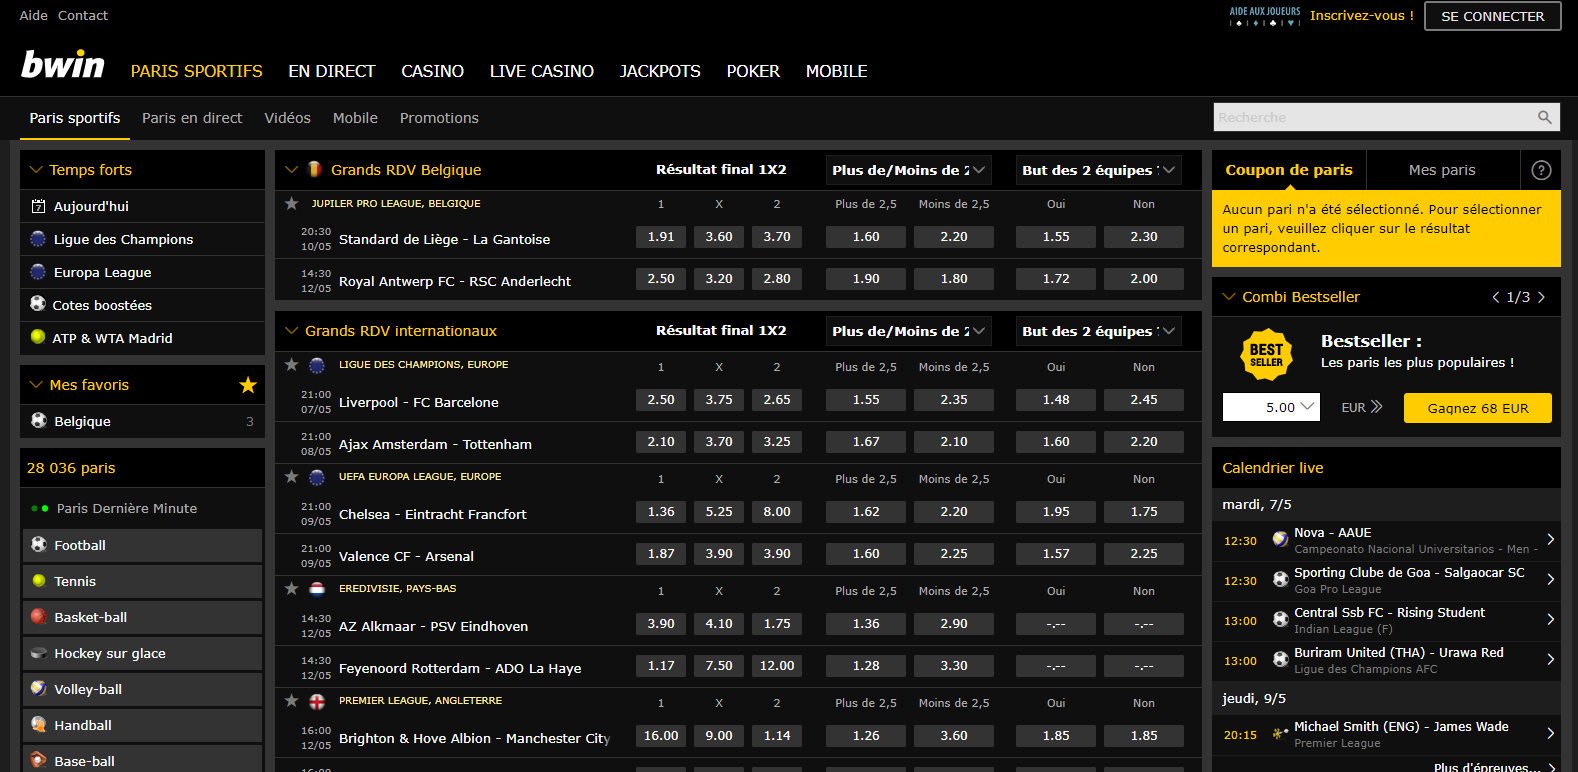The width and height of the screenshot is (1578, 772).
Task: Click the SE CONNECTER button
Action: tap(1493, 16)
